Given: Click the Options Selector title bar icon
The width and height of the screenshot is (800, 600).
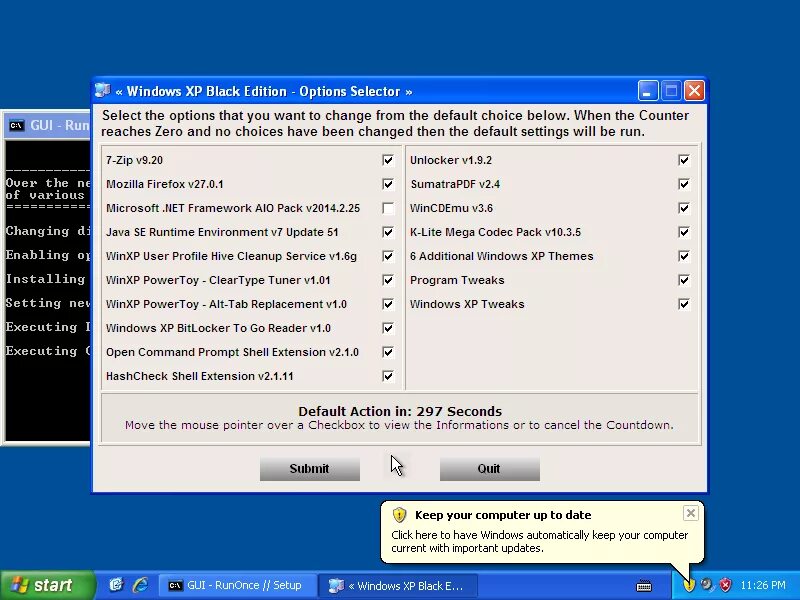Looking at the screenshot, I should coord(103,91).
